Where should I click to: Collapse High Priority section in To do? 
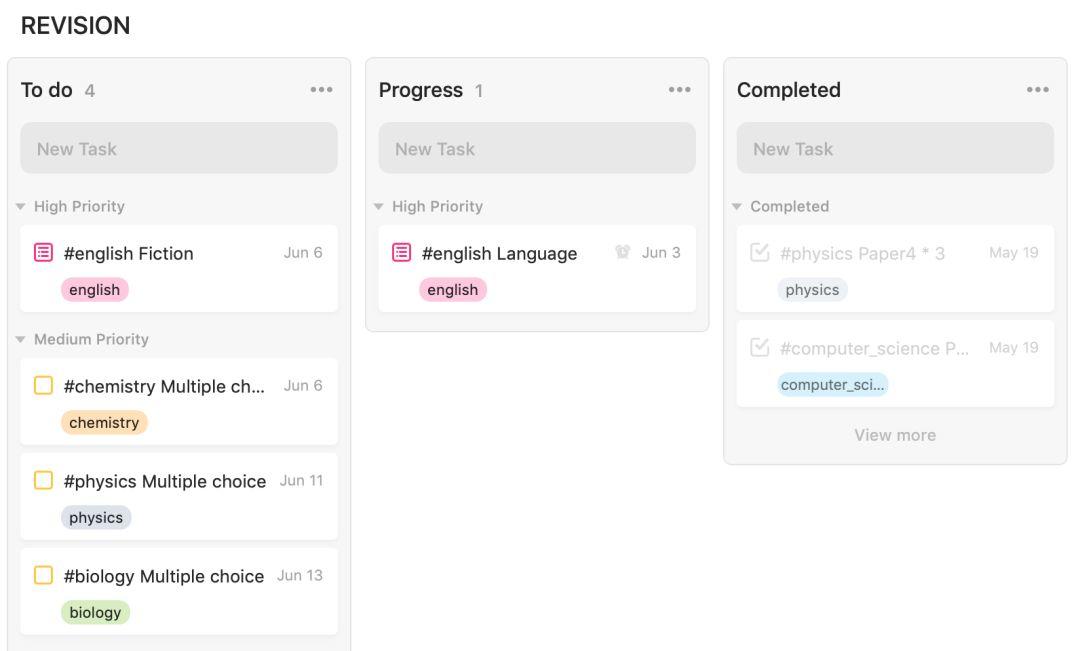point(20,207)
